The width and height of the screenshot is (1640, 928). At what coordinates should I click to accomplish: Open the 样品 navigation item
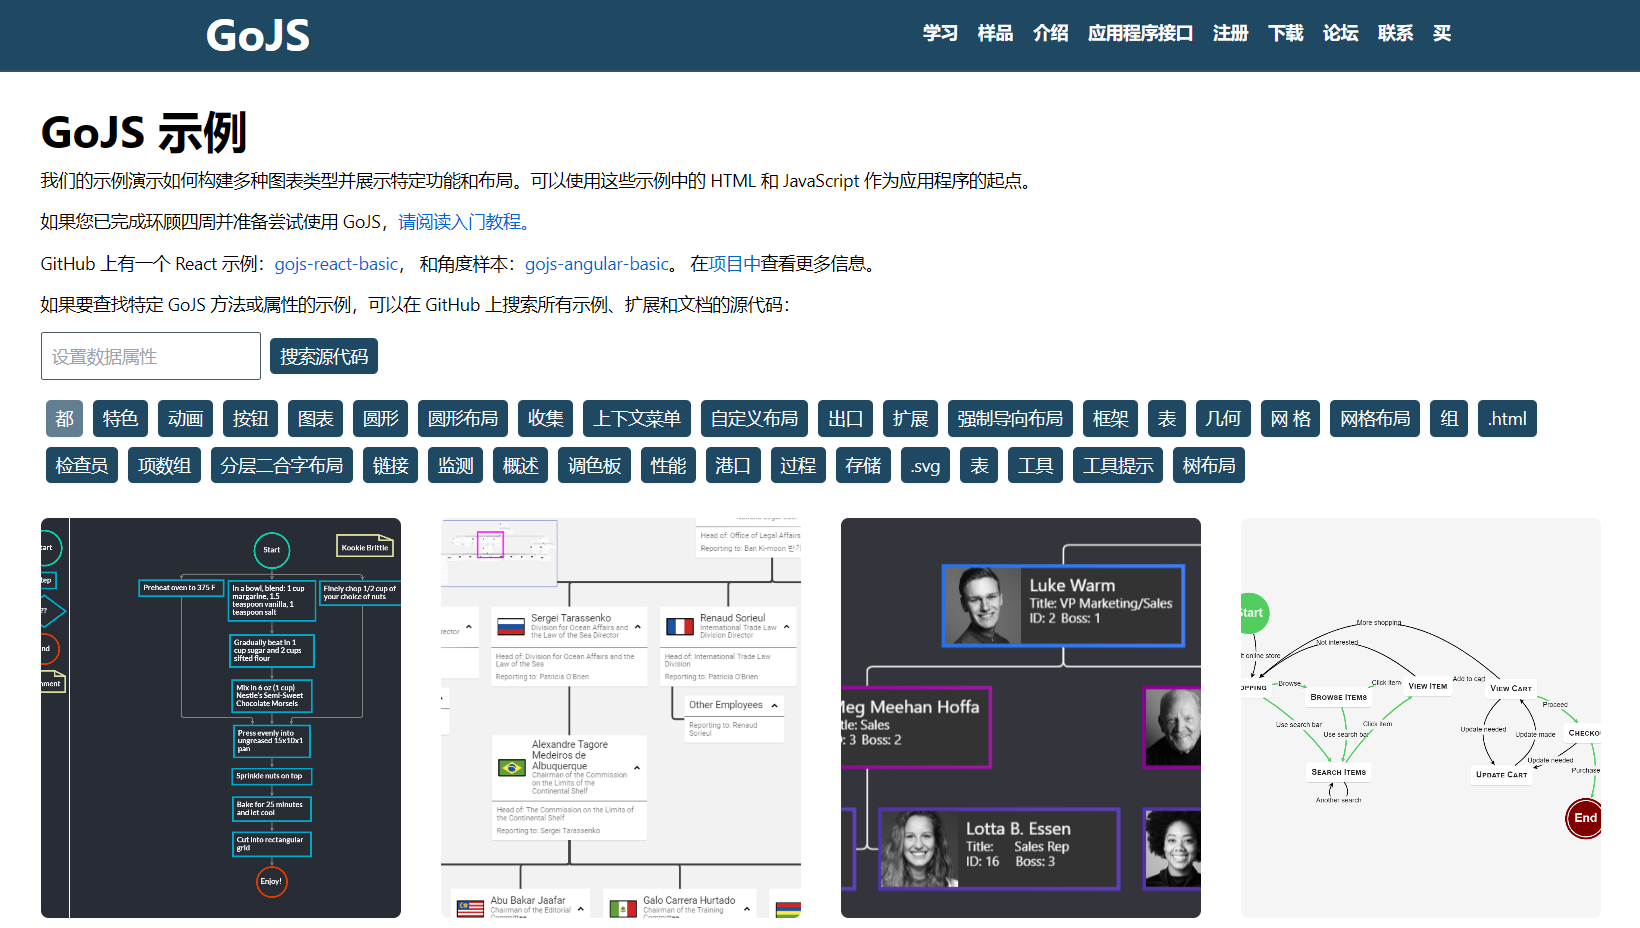(994, 33)
